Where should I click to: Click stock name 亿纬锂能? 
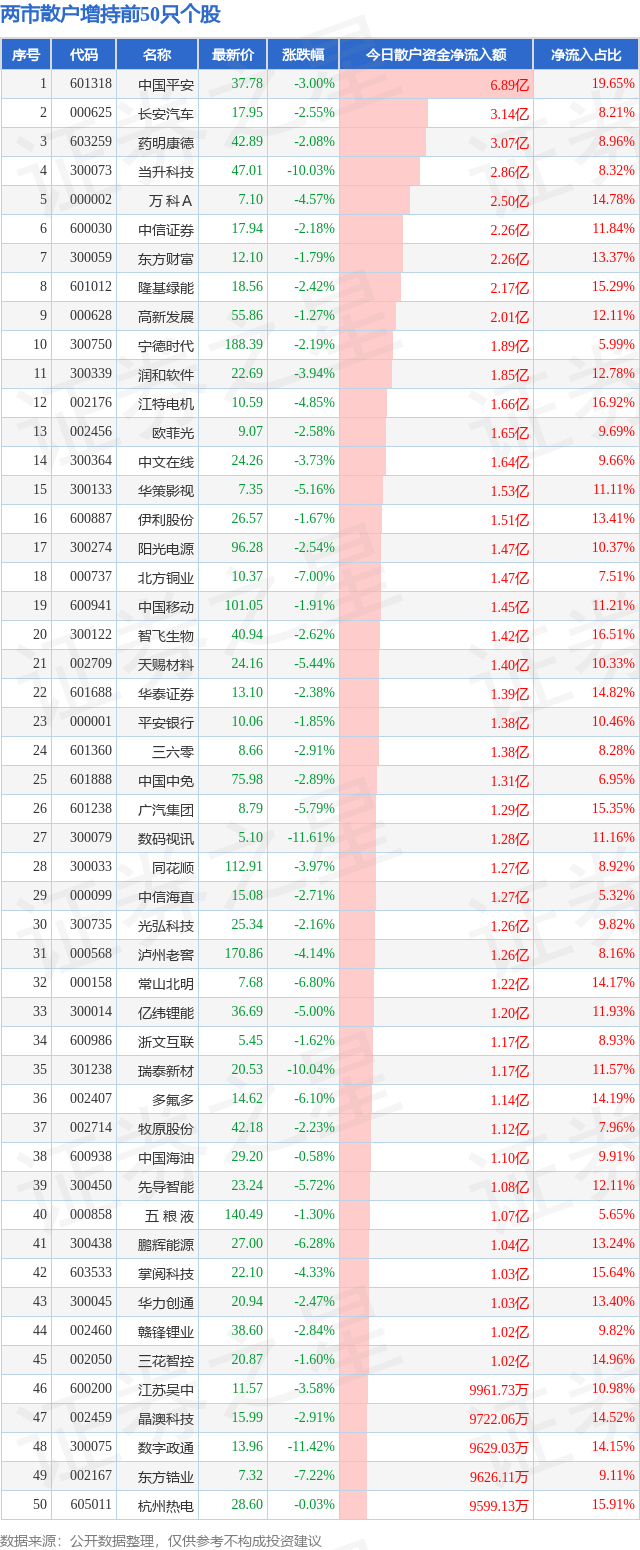(166, 1013)
